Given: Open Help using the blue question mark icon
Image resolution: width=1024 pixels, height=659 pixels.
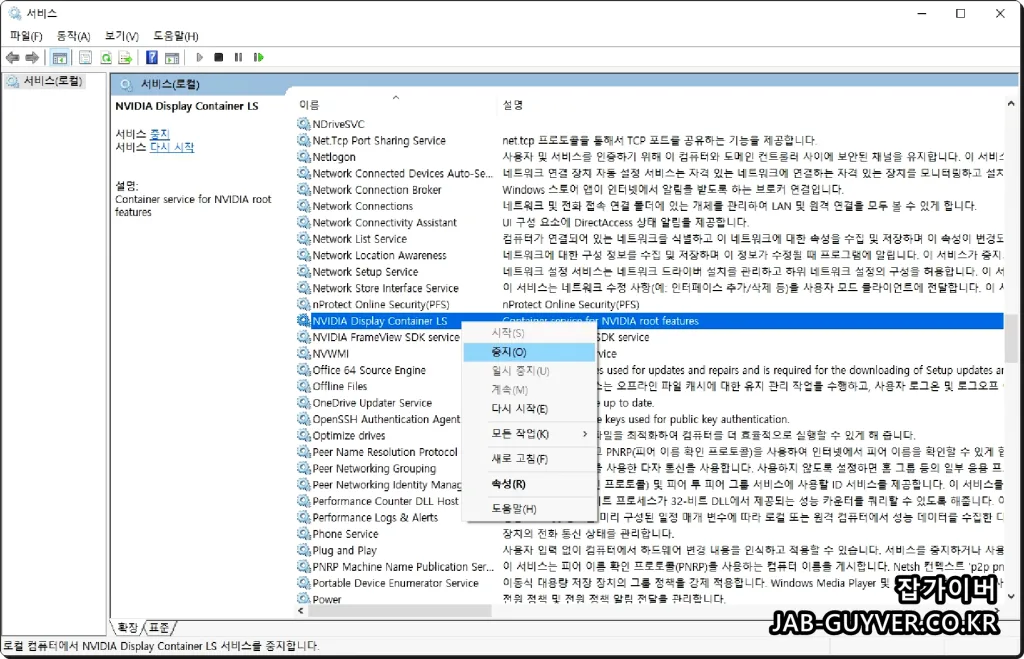Looking at the screenshot, I should pyautogui.click(x=151, y=57).
